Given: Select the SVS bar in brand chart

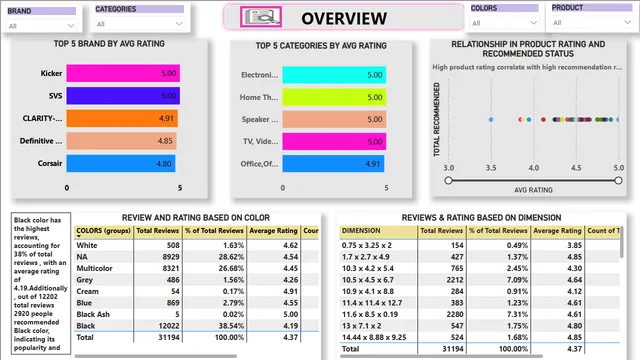Looking at the screenshot, I should [x=123, y=96].
